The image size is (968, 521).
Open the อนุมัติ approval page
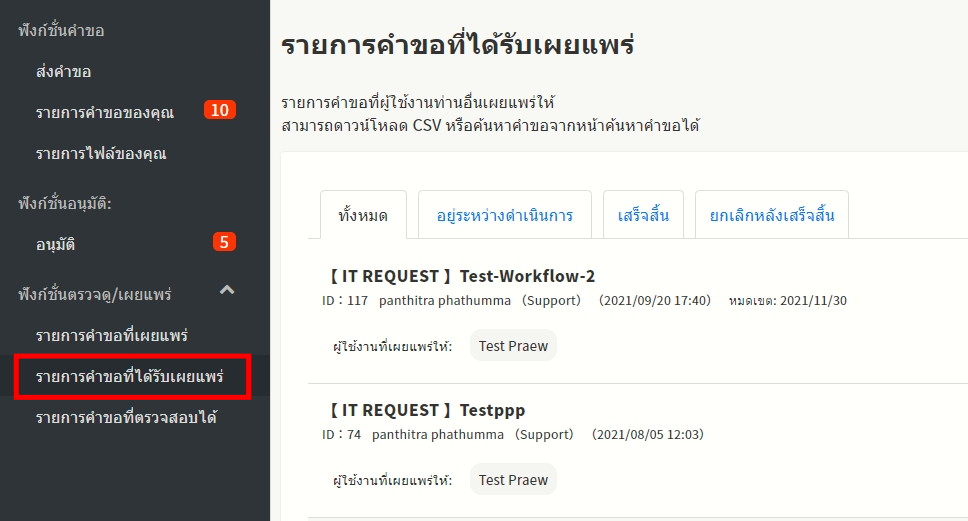coord(55,244)
